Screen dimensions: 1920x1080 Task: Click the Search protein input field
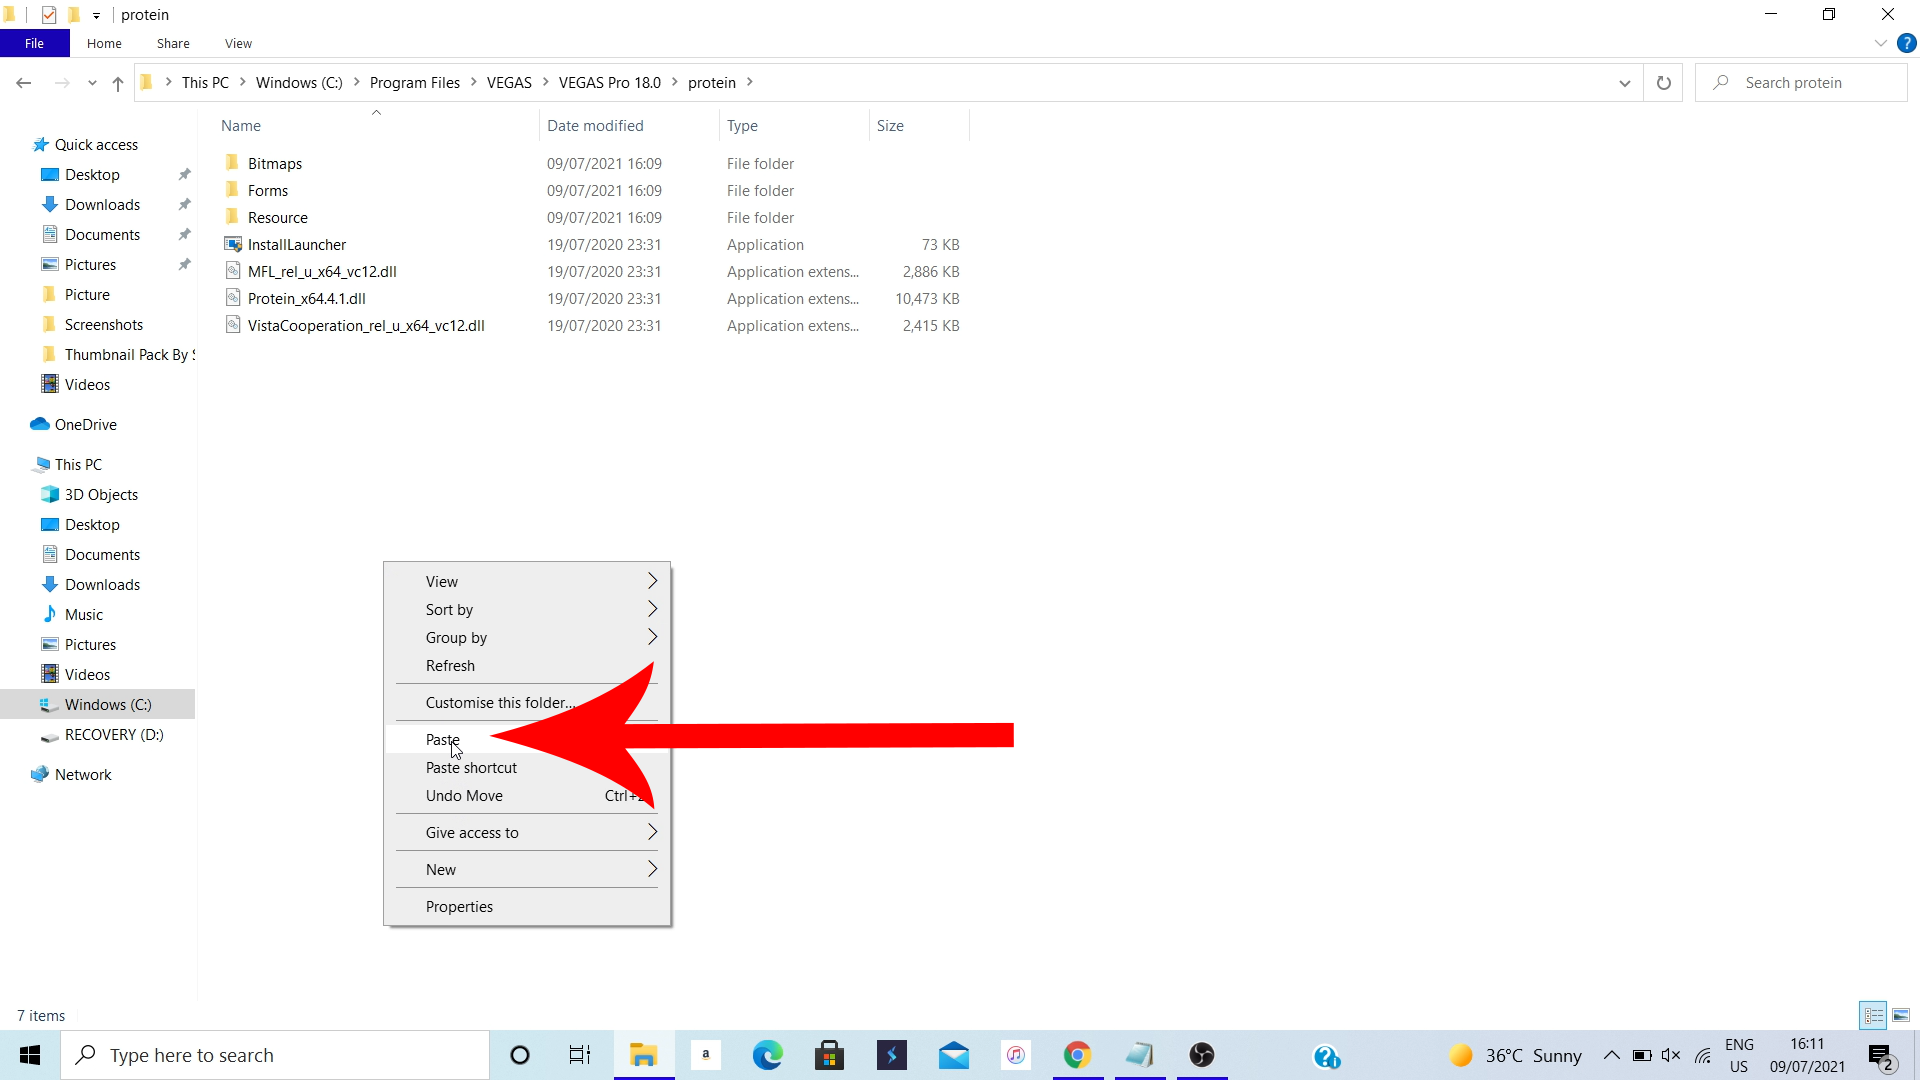[1801, 83]
